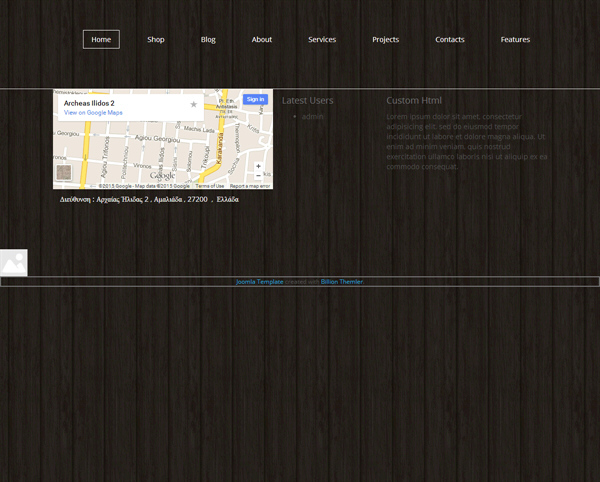Visit the Billion Themler footer link
The width and height of the screenshot is (600, 482).
[342, 282]
